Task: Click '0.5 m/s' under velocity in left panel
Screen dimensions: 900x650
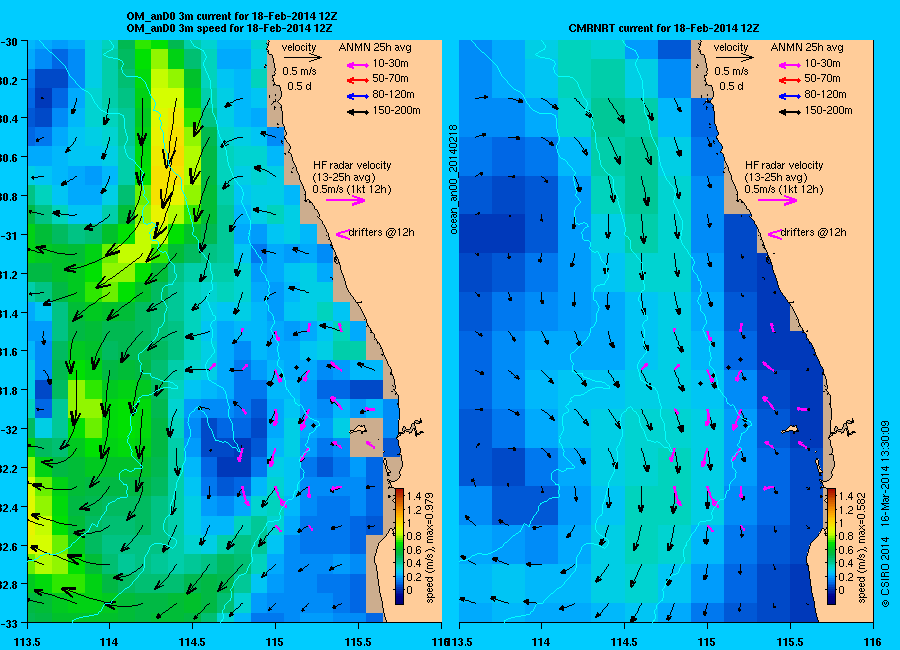Action: pyautogui.click(x=299, y=72)
